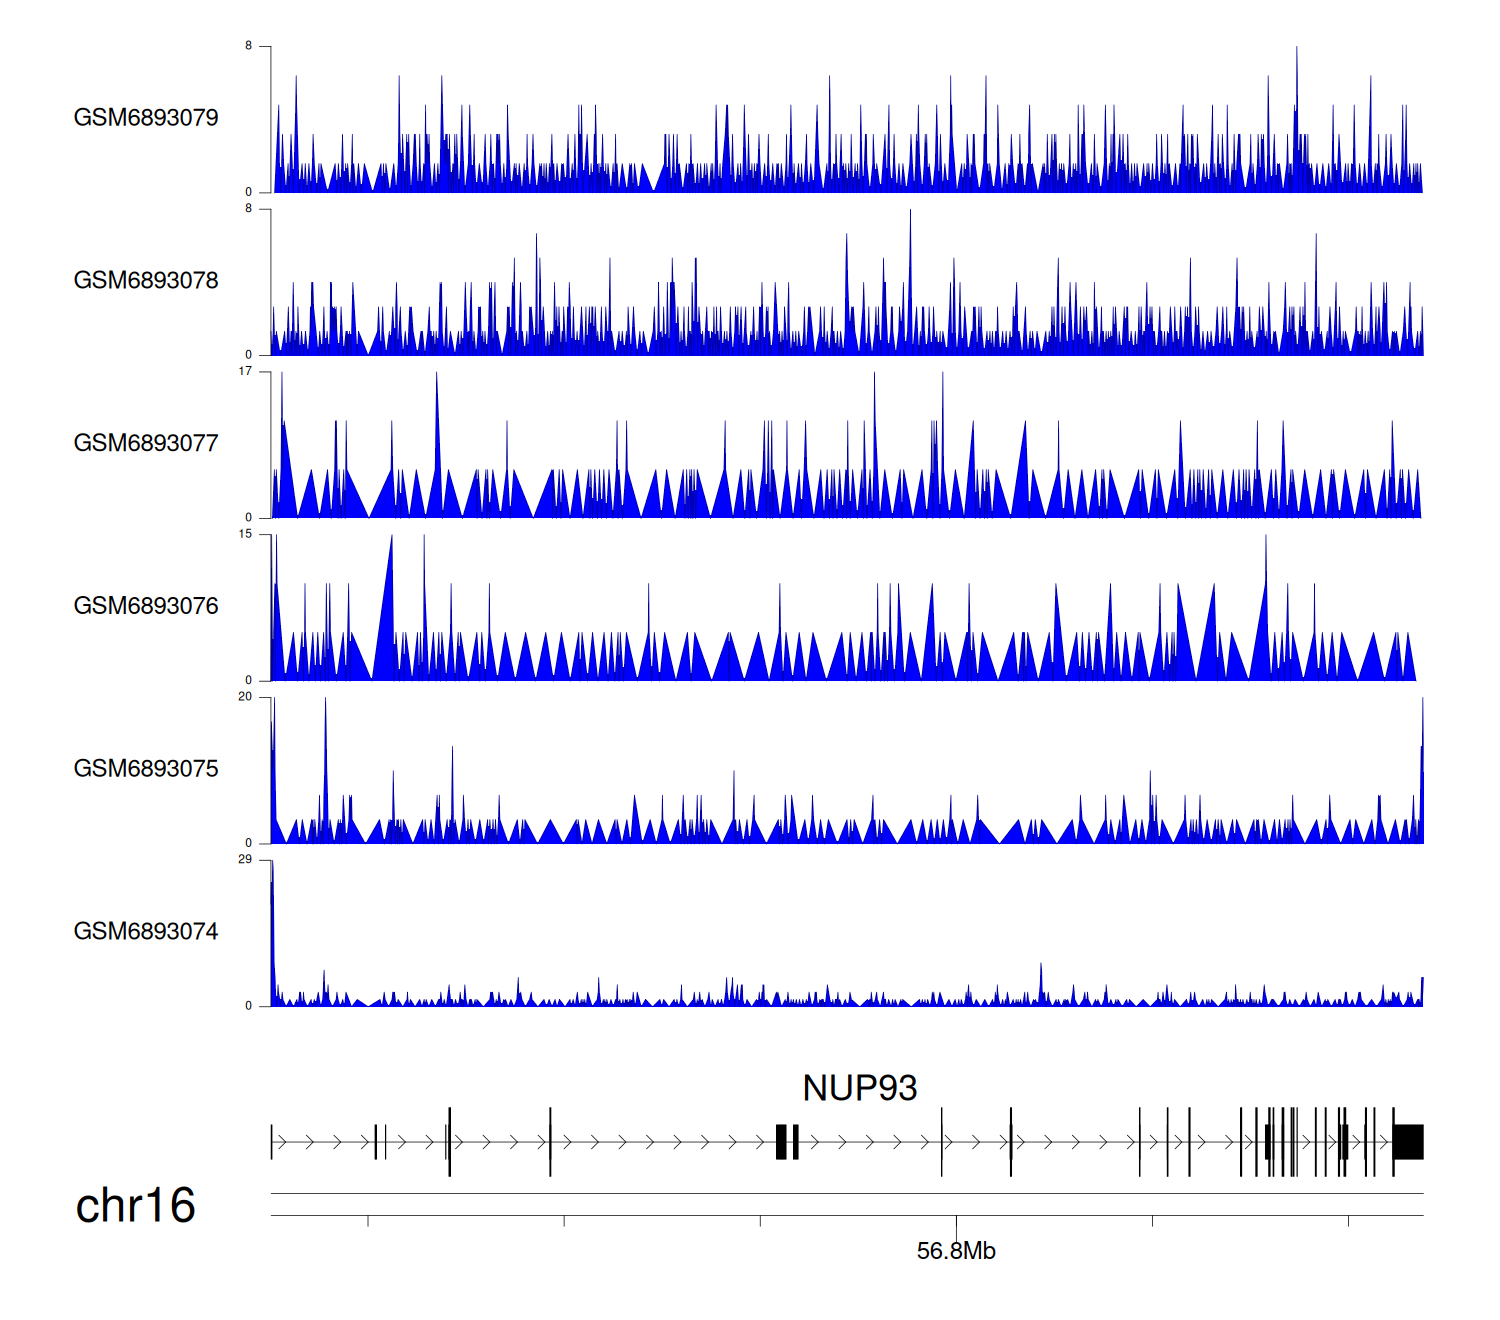Select the GSM6893078 track label

tap(146, 281)
